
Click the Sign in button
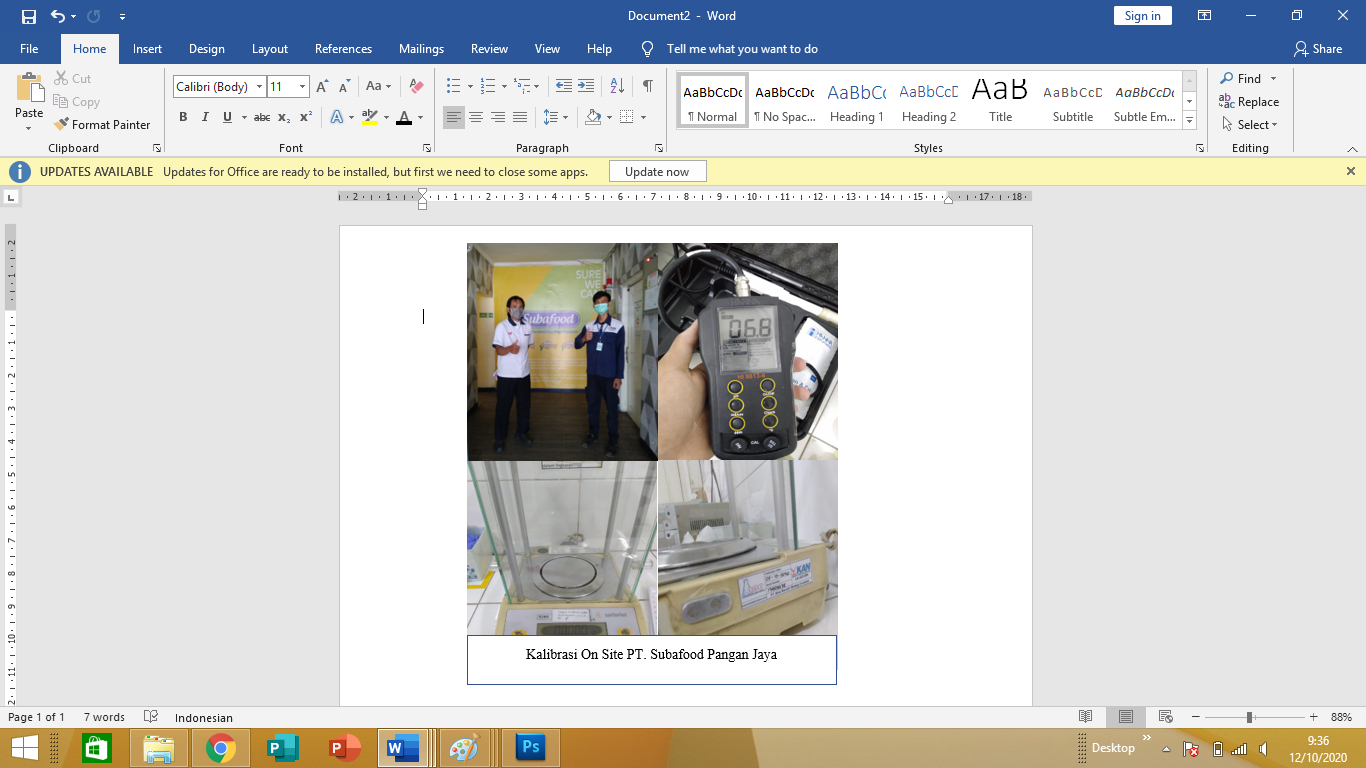[1142, 16]
